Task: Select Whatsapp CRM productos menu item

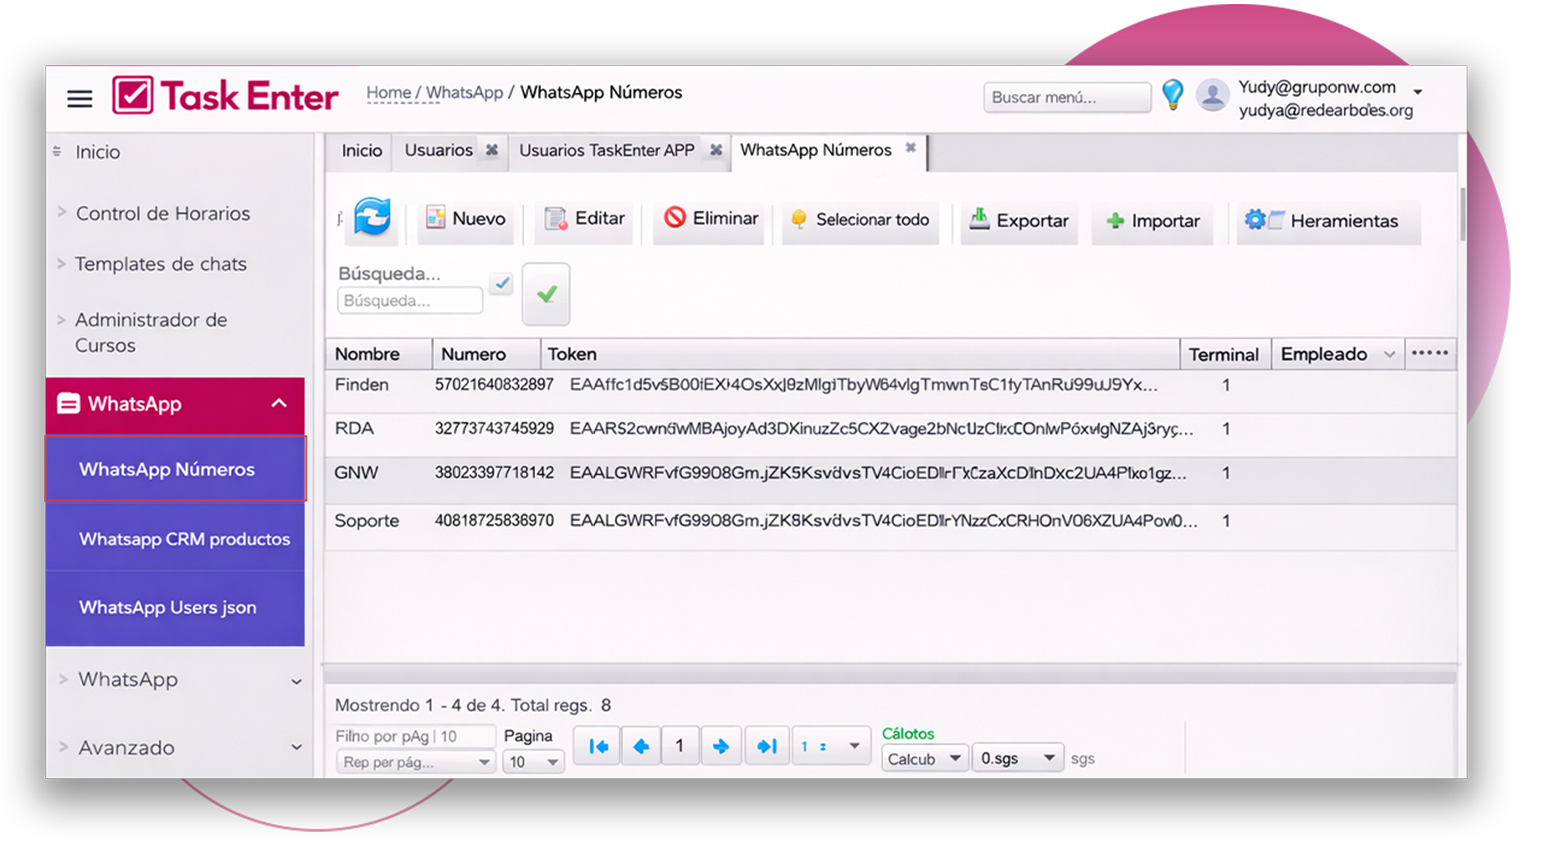Action: tap(184, 539)
